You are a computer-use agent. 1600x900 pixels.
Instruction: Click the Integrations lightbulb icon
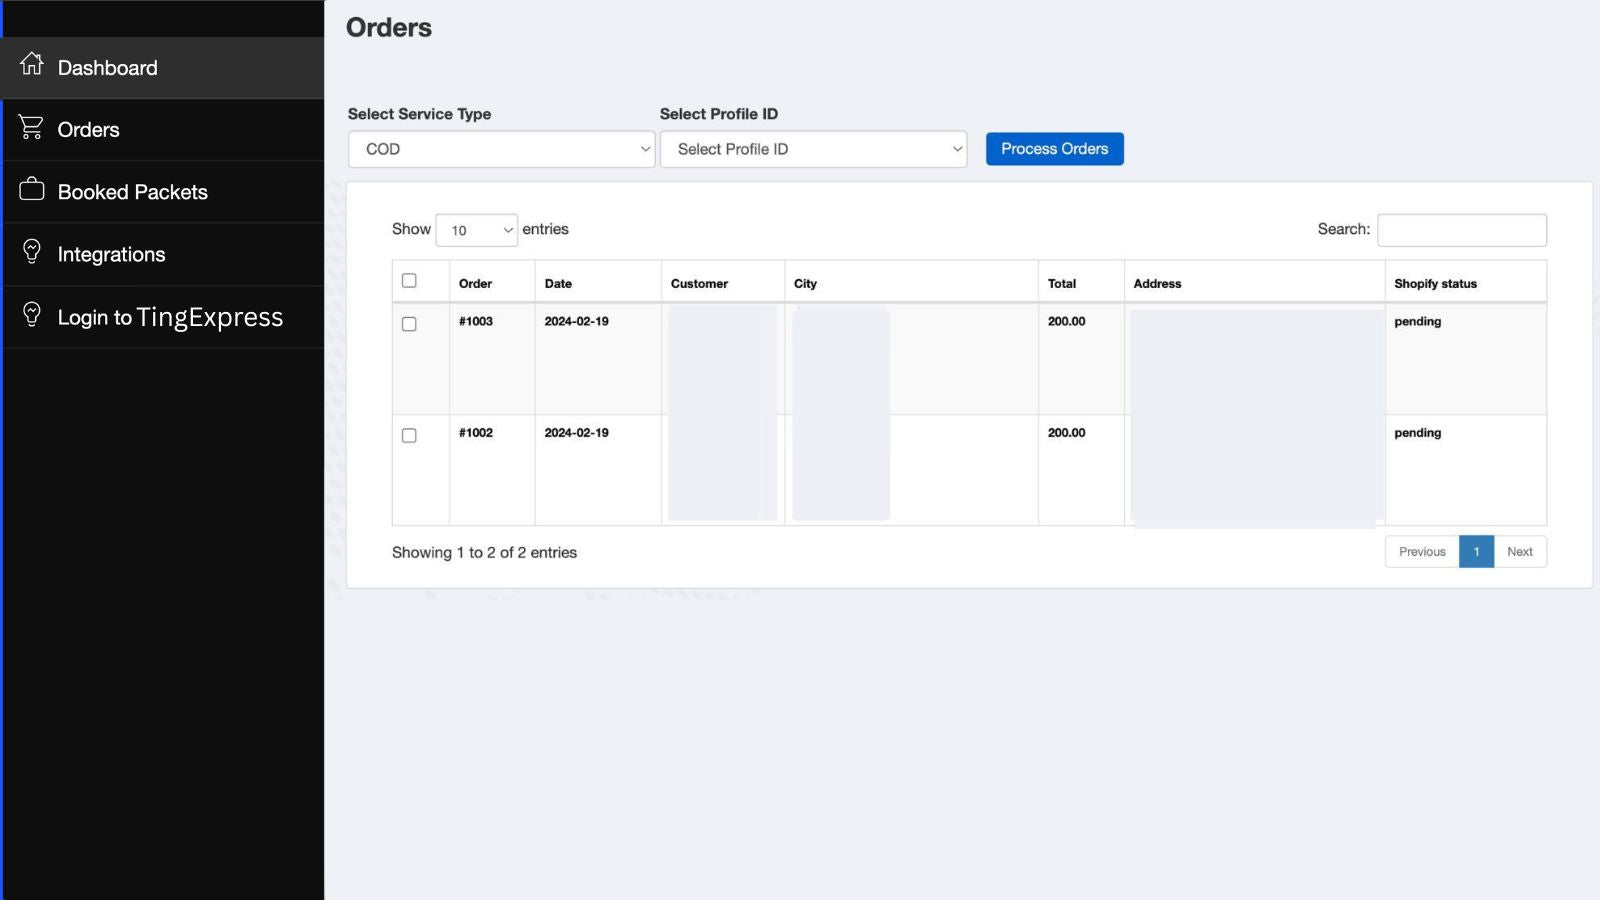pos(31,253)
